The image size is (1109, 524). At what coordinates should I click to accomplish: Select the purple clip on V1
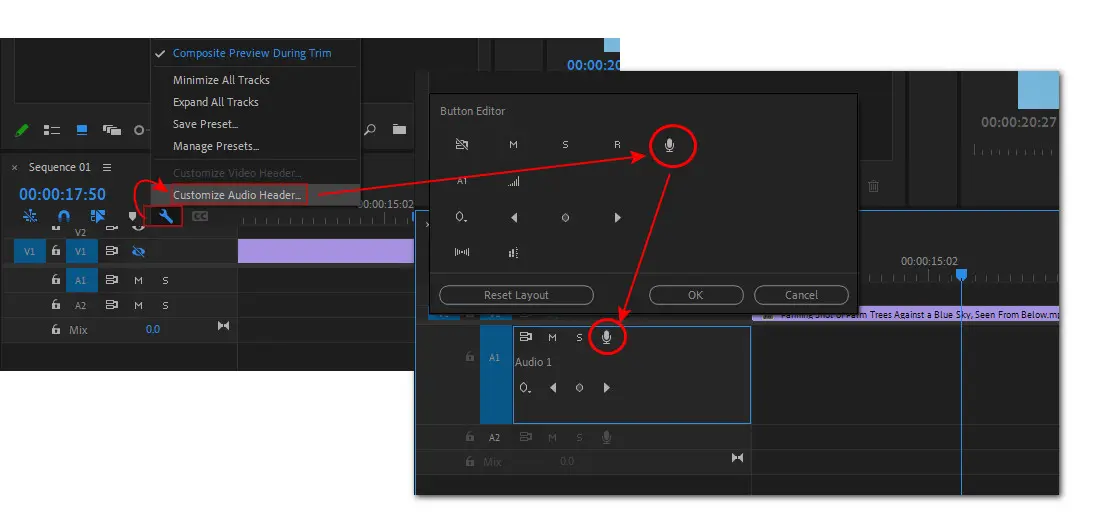tap(325, 251)
